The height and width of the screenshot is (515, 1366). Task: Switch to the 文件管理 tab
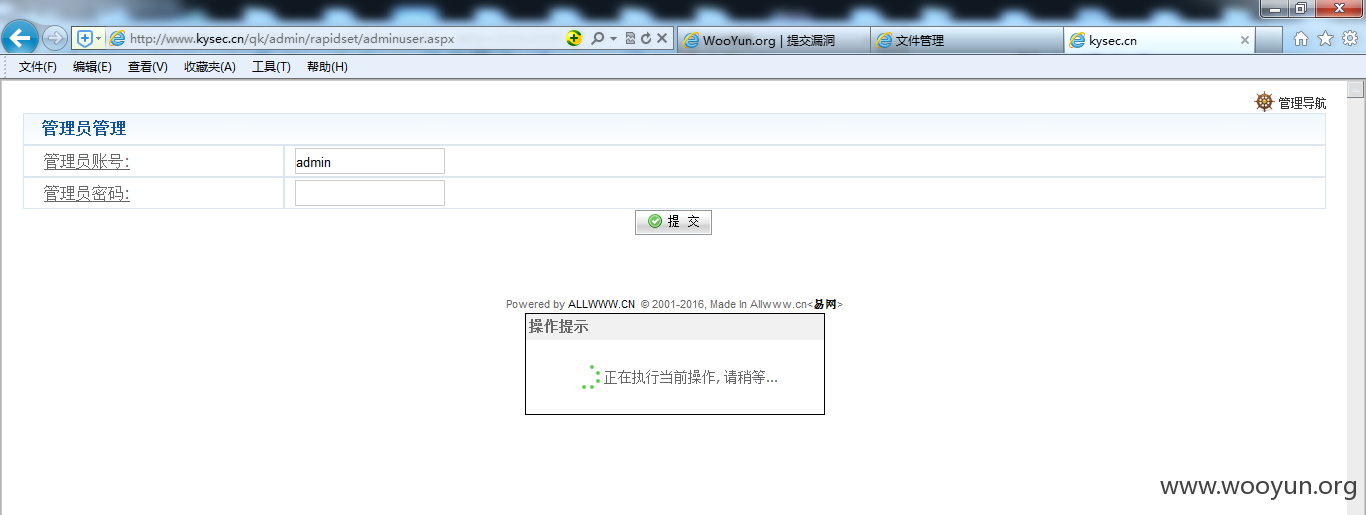(966, 40)
